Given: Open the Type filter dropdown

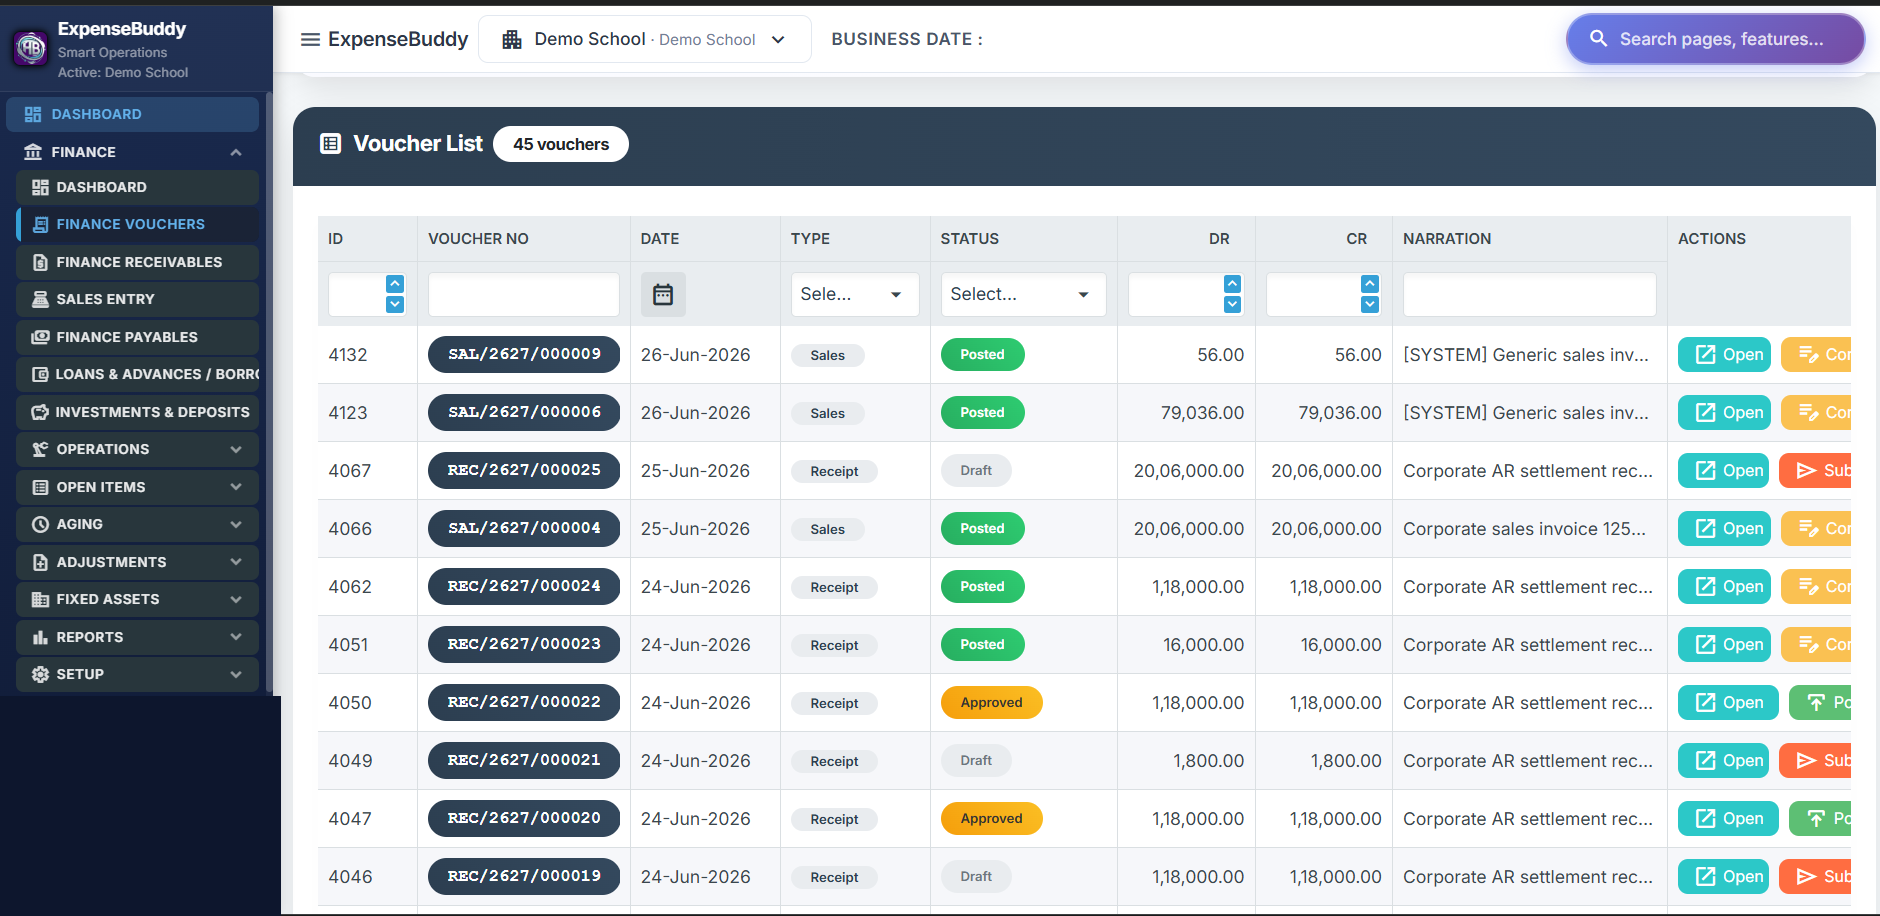Looking at the screenshot, I should tap(855, 294).
